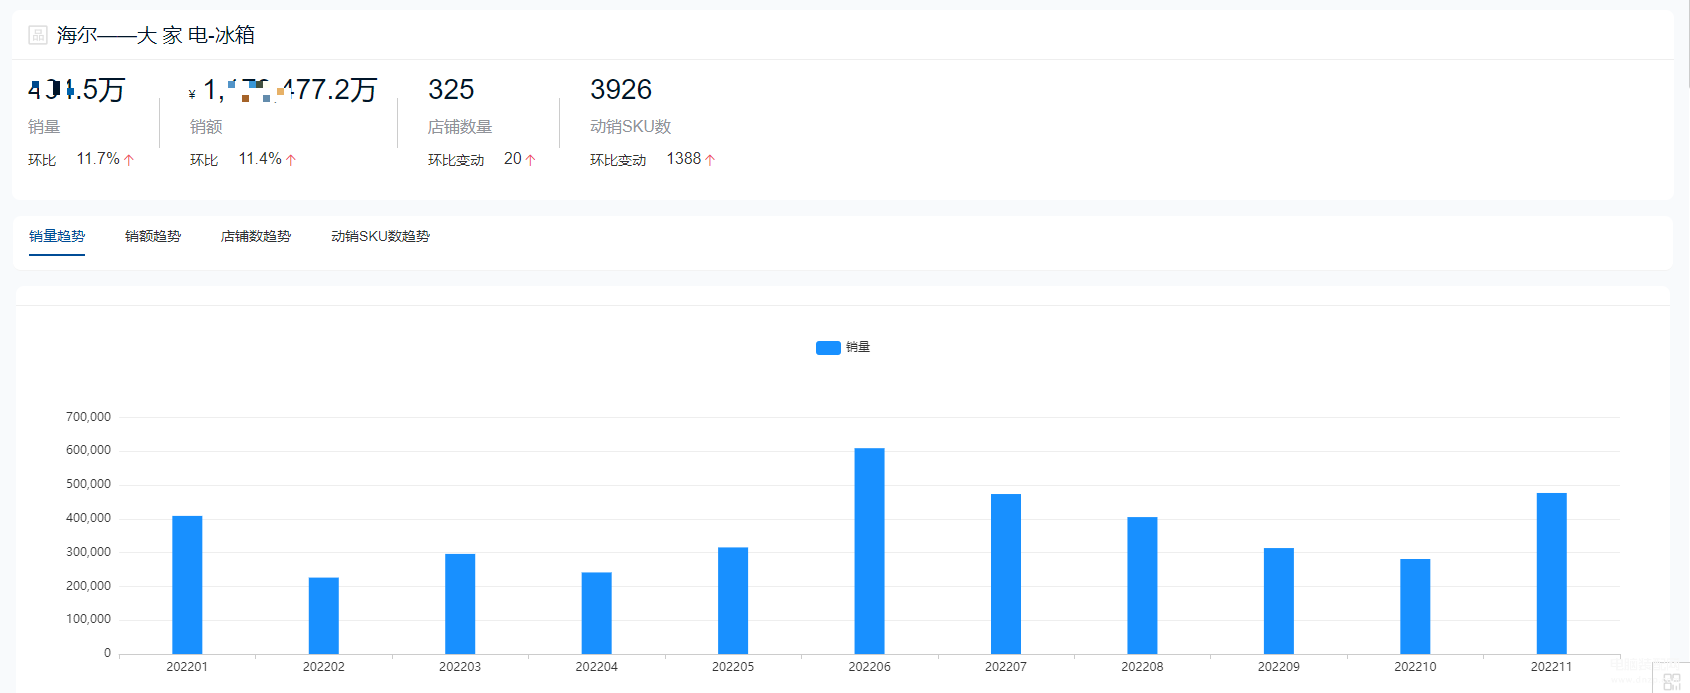The image size is (1690, 693).
Task: Click the 1388 change value
Action: point(684,159)
